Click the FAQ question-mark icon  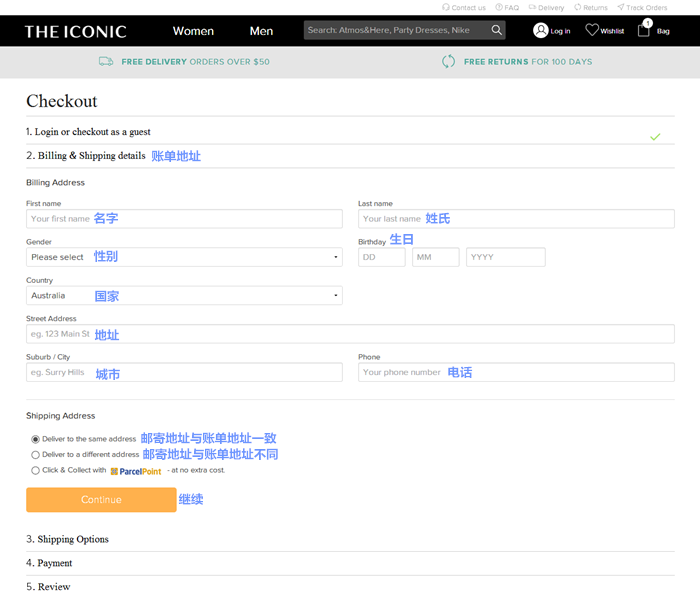pos(499,7)
